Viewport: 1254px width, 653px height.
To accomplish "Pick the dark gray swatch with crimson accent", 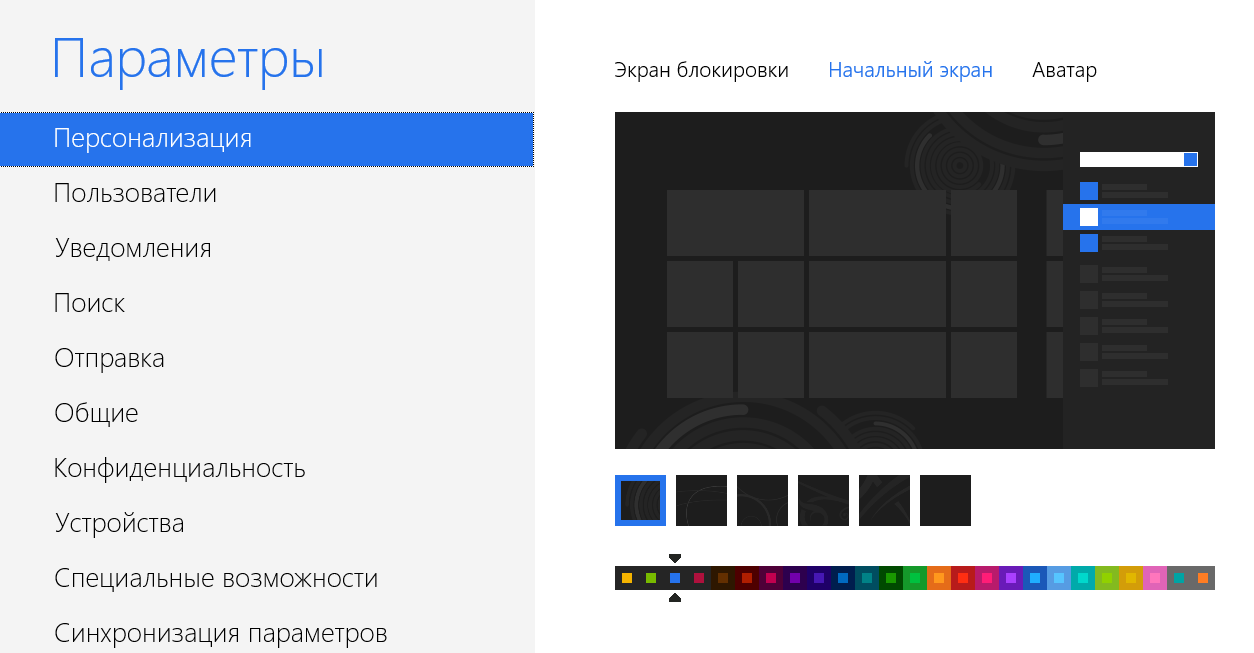I will click(699, 578).
